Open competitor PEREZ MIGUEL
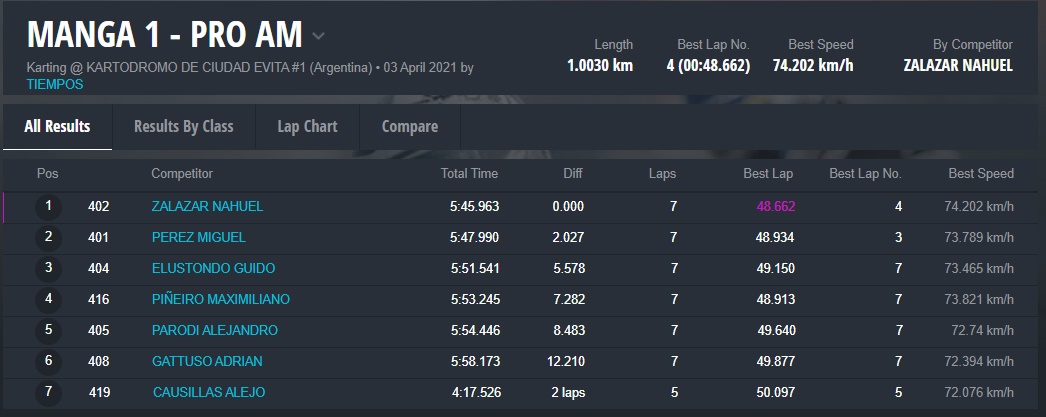This screenshot has height=417, width=1046. pos(198,238)
